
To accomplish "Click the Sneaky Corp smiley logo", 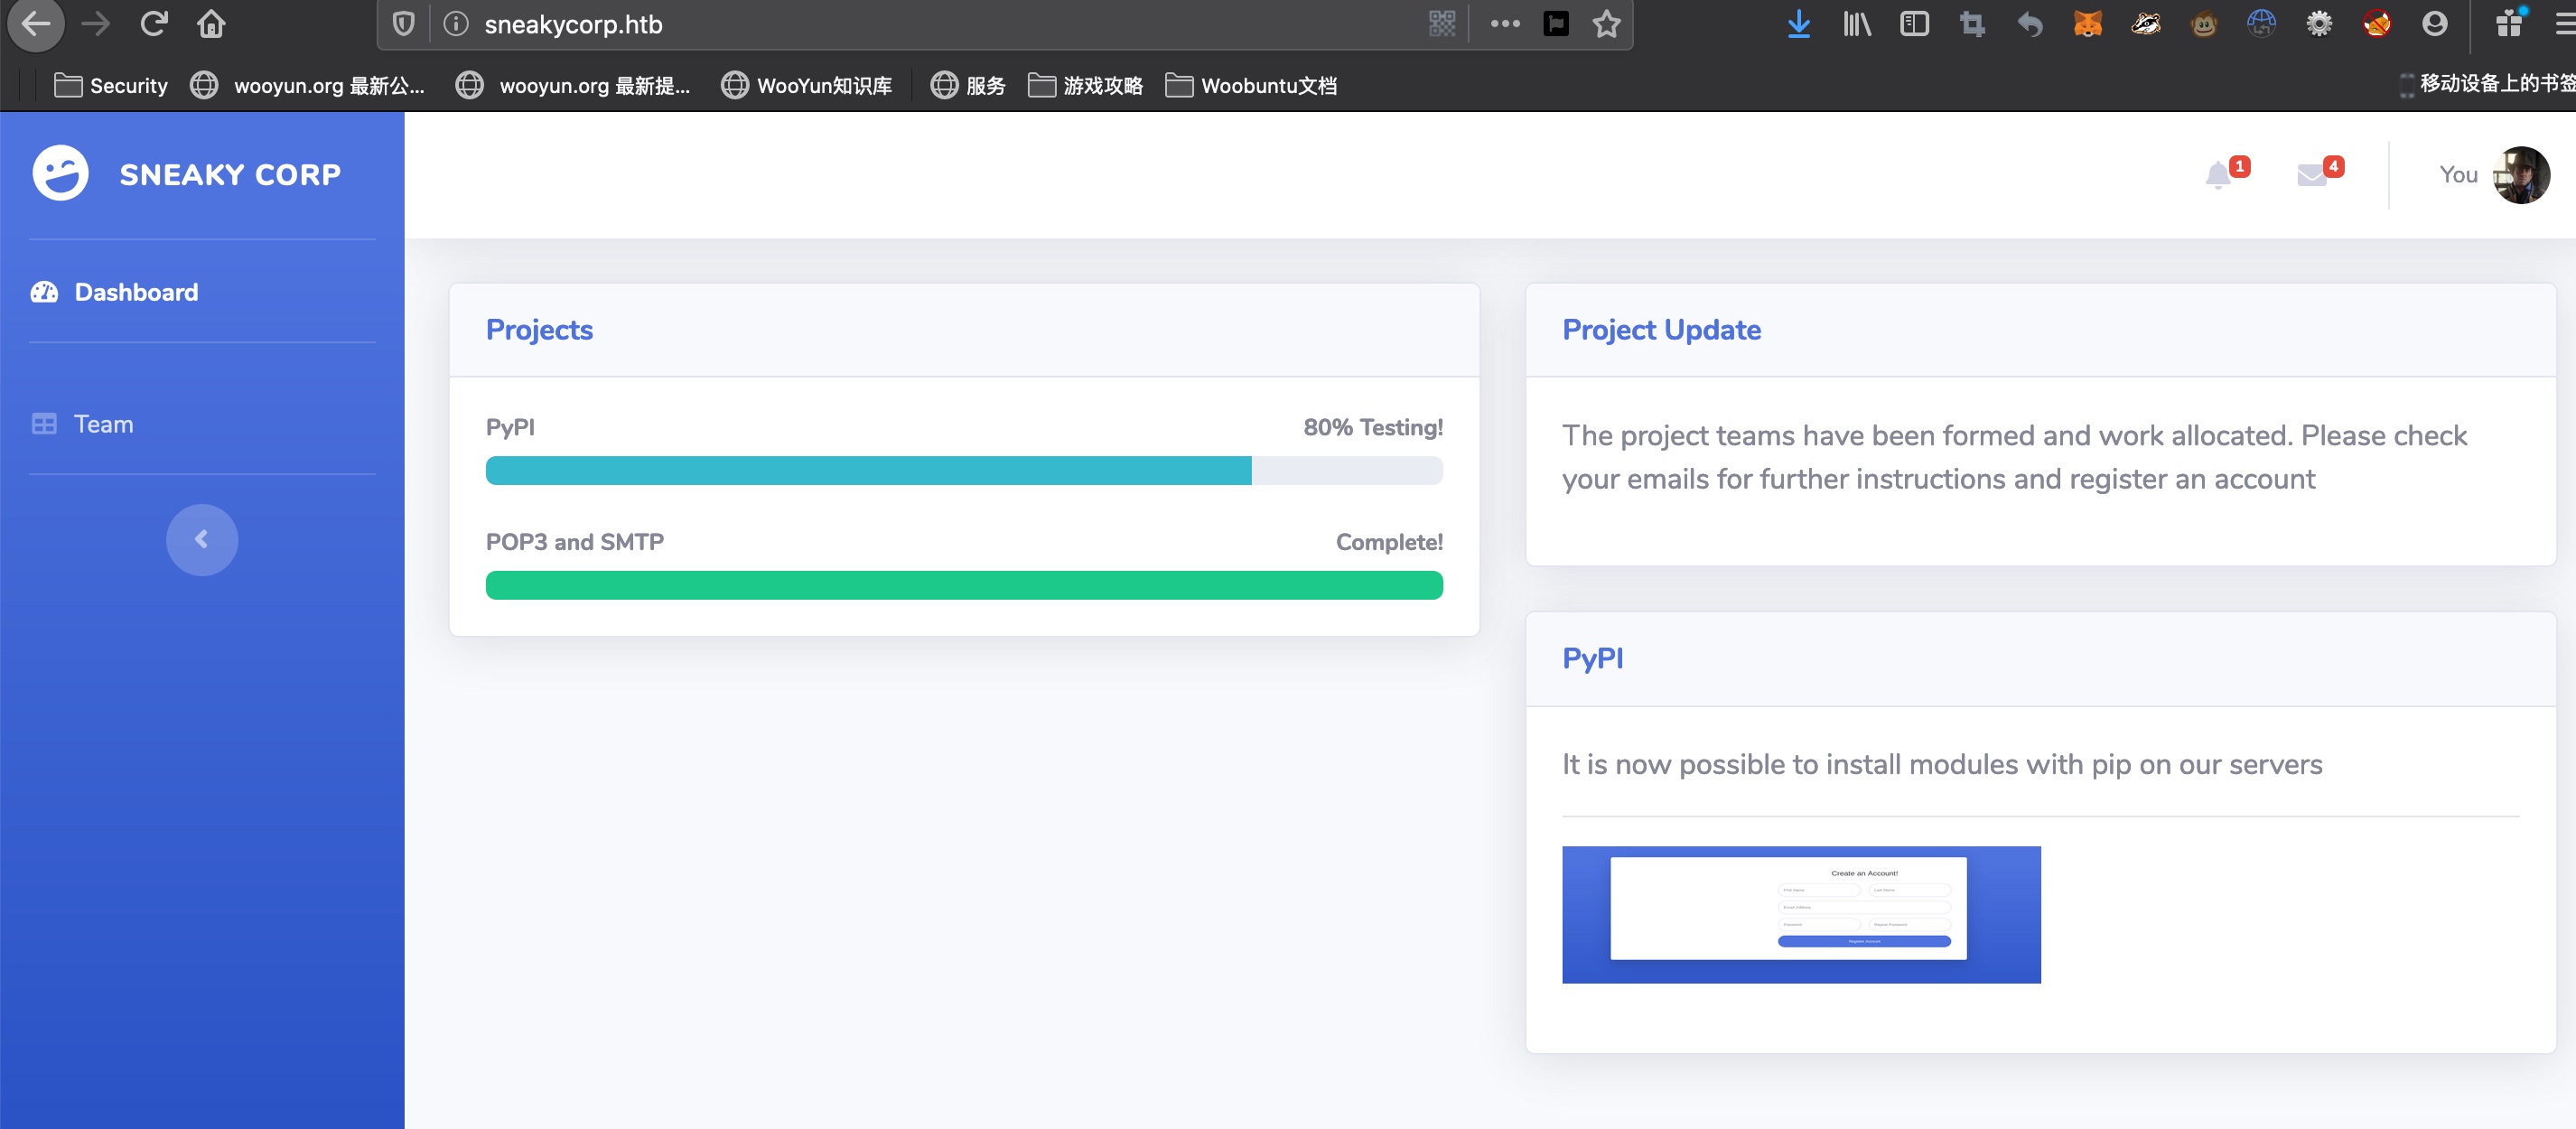I will click(60, 174).
